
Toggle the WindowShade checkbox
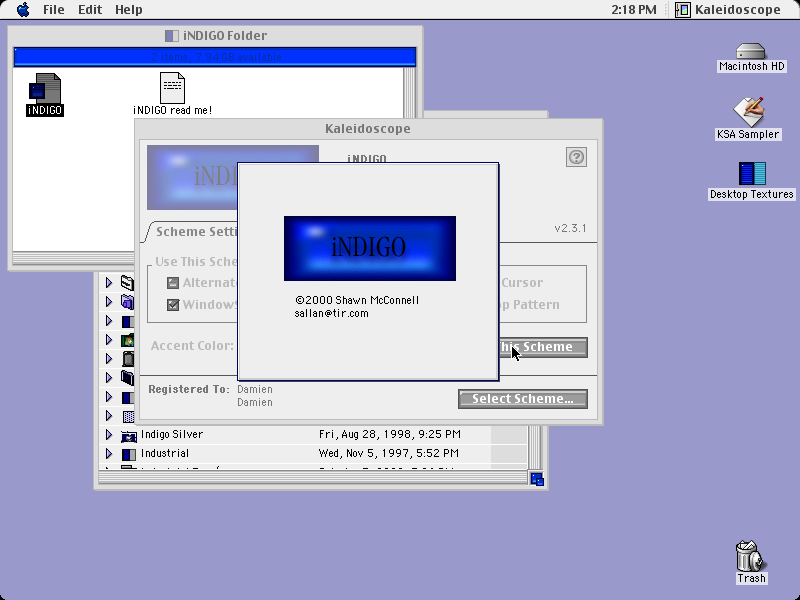[x=173, y=305]
